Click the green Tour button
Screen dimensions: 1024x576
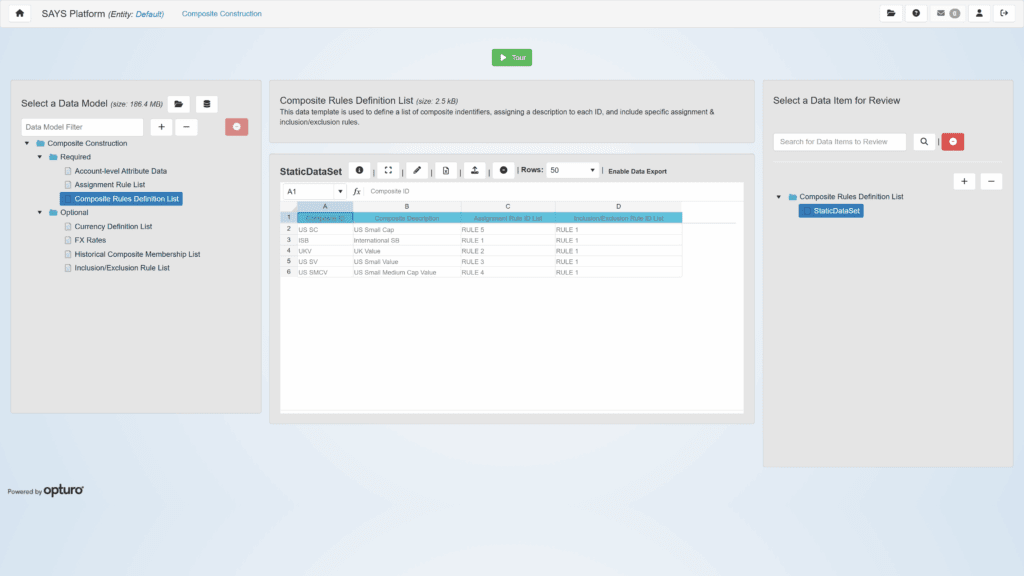pyautogui.click(x=512, y=58)
